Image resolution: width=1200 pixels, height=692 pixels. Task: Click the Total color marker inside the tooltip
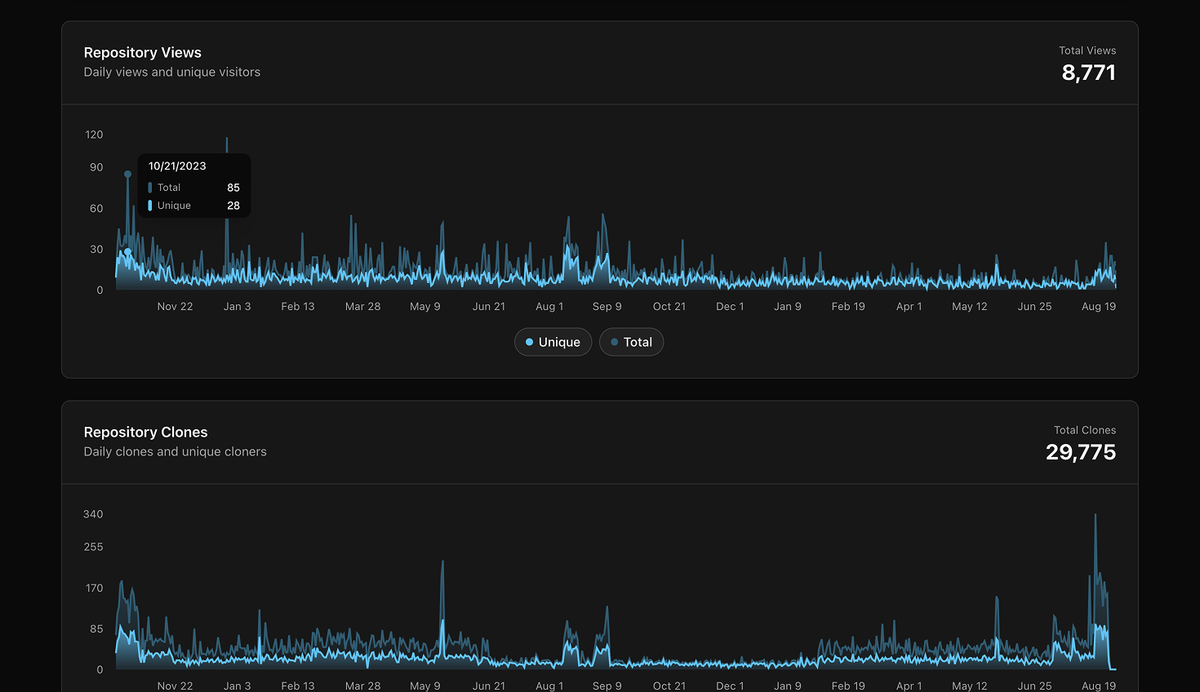point(151,187)
